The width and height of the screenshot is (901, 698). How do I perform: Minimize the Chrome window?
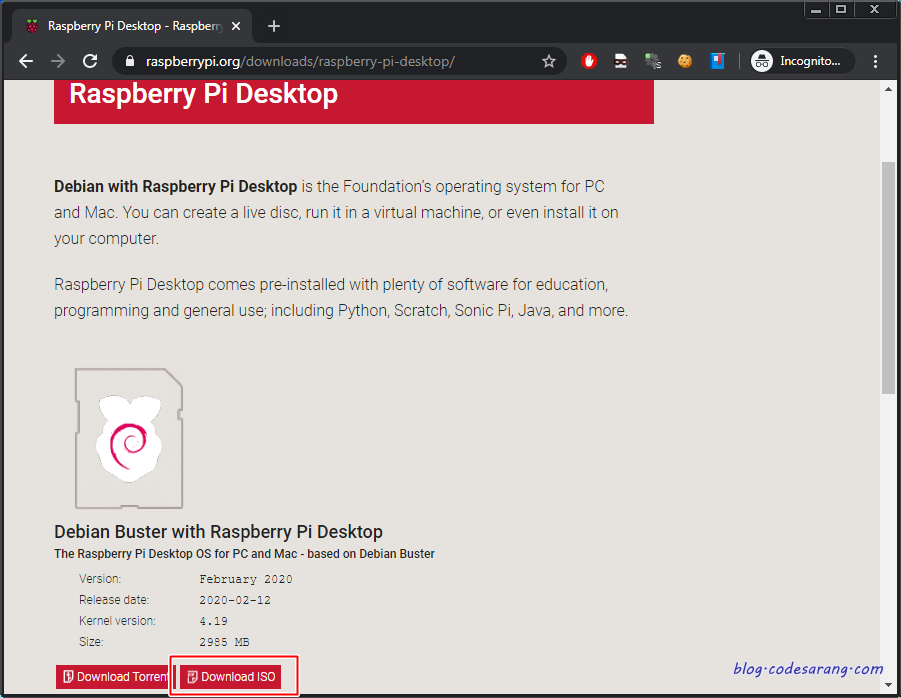816,9
